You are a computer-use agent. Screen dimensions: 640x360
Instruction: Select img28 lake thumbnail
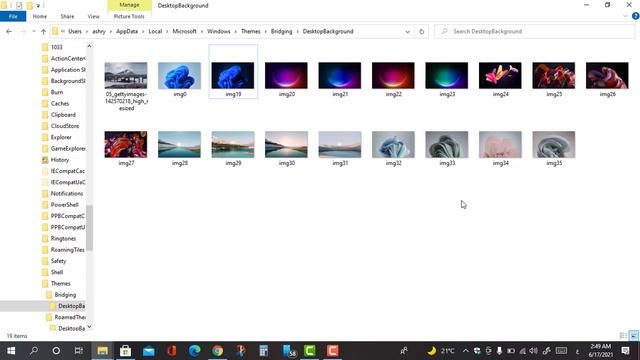[x=179, y=144]
